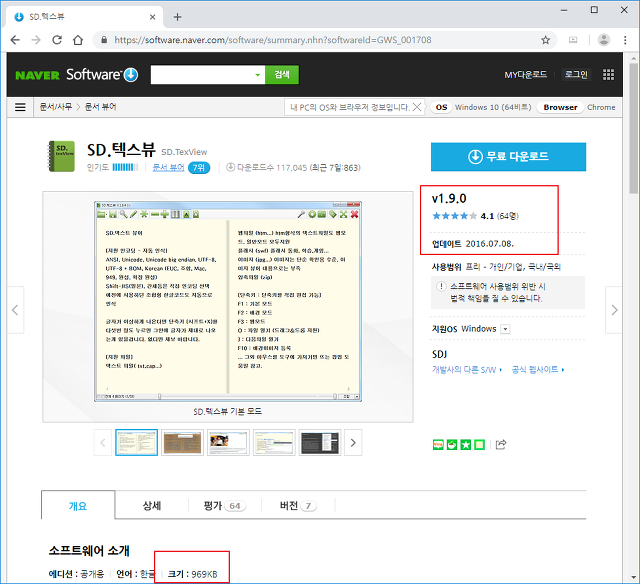Click the v1.9.0 version text
The width and height of the screenshot is (640, 584).
[449, 198]
